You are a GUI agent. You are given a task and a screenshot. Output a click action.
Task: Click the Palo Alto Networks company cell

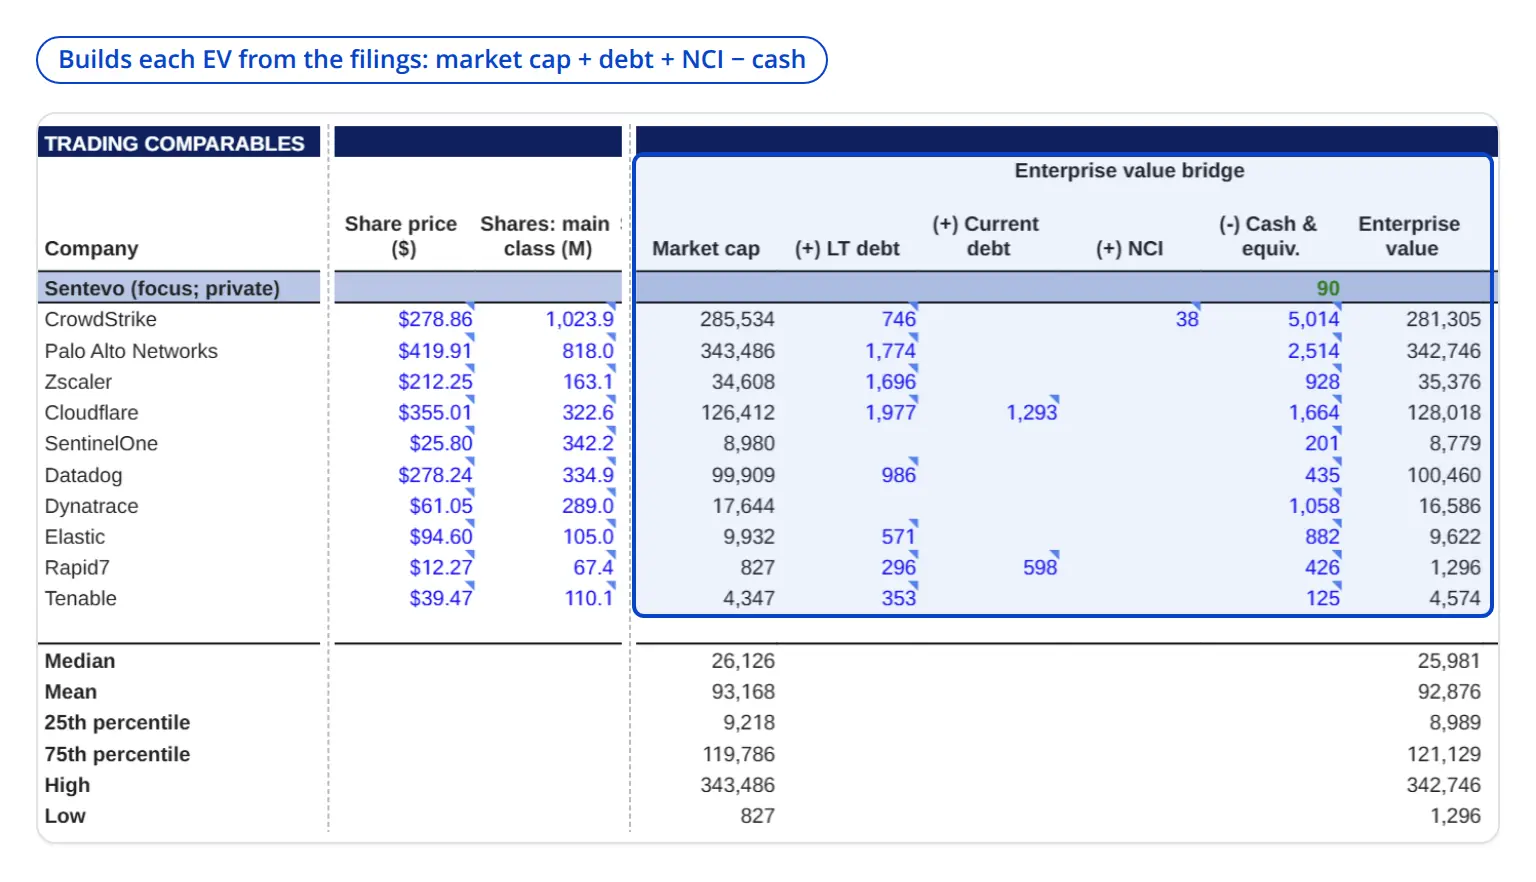pos(131,351)
